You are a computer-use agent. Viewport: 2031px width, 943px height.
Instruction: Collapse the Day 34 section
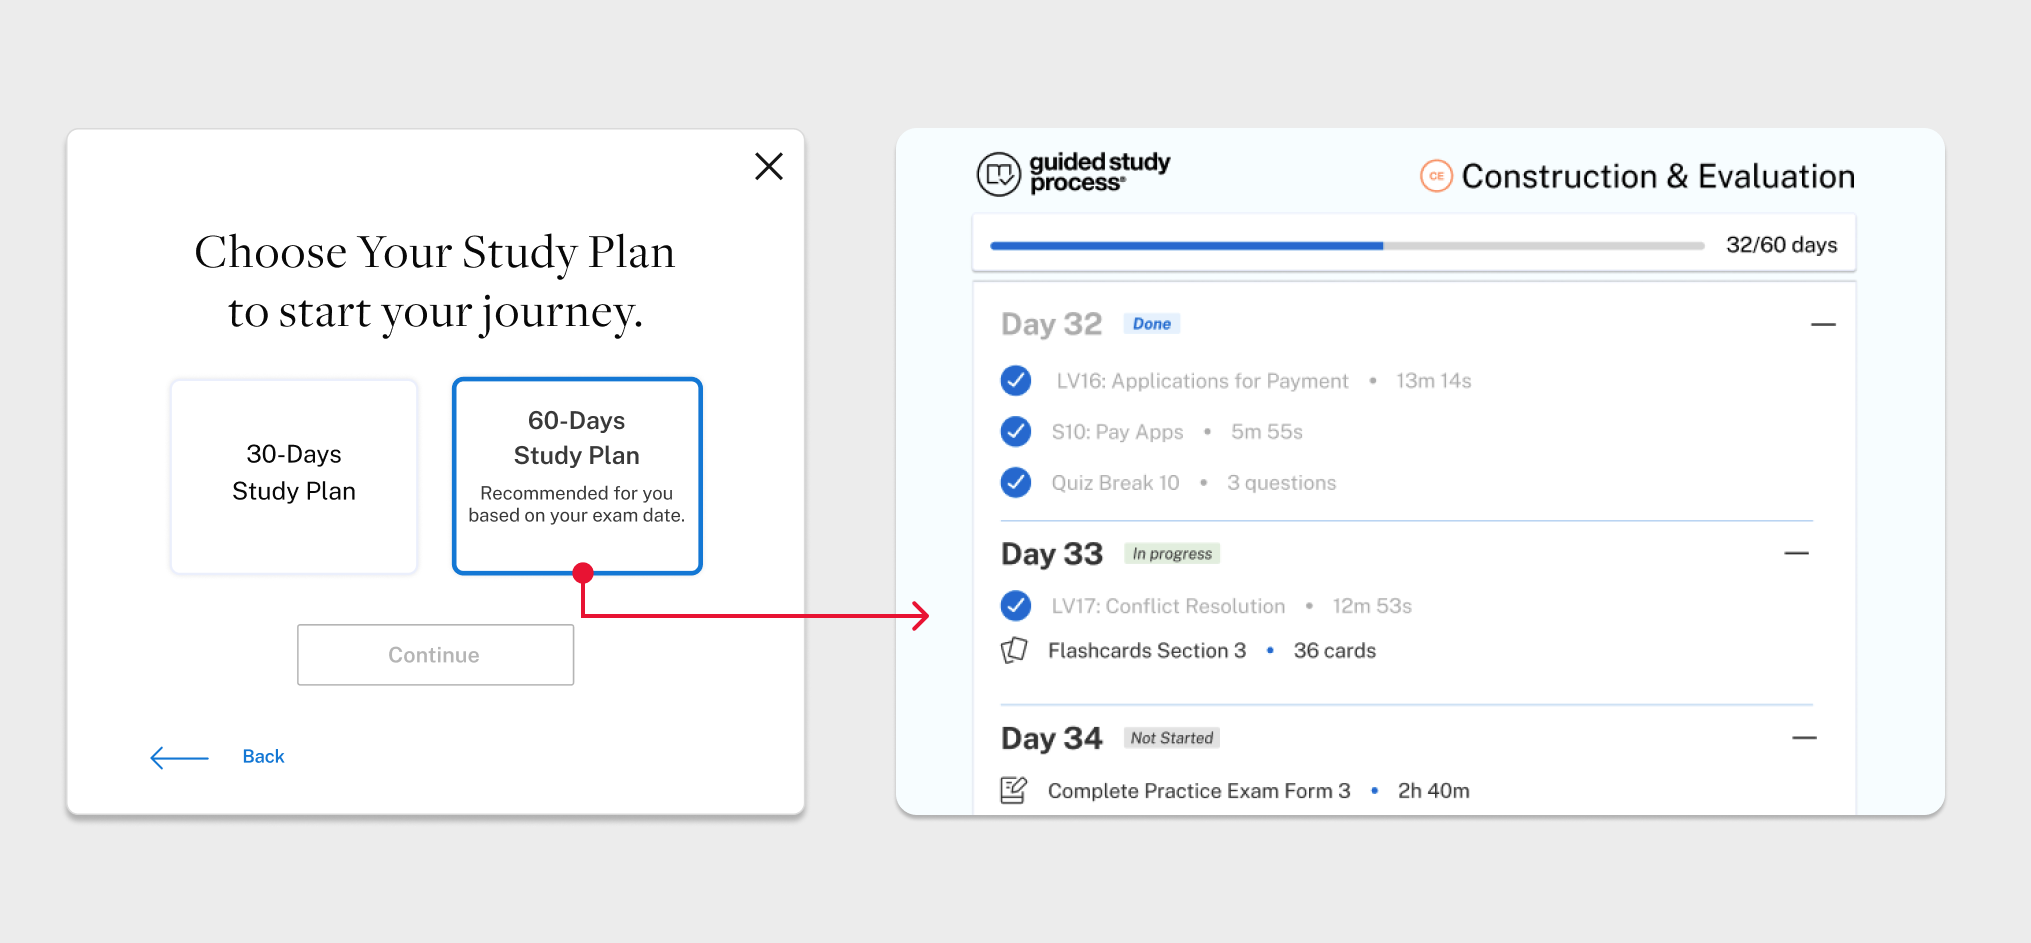[x=1804, y=739]
